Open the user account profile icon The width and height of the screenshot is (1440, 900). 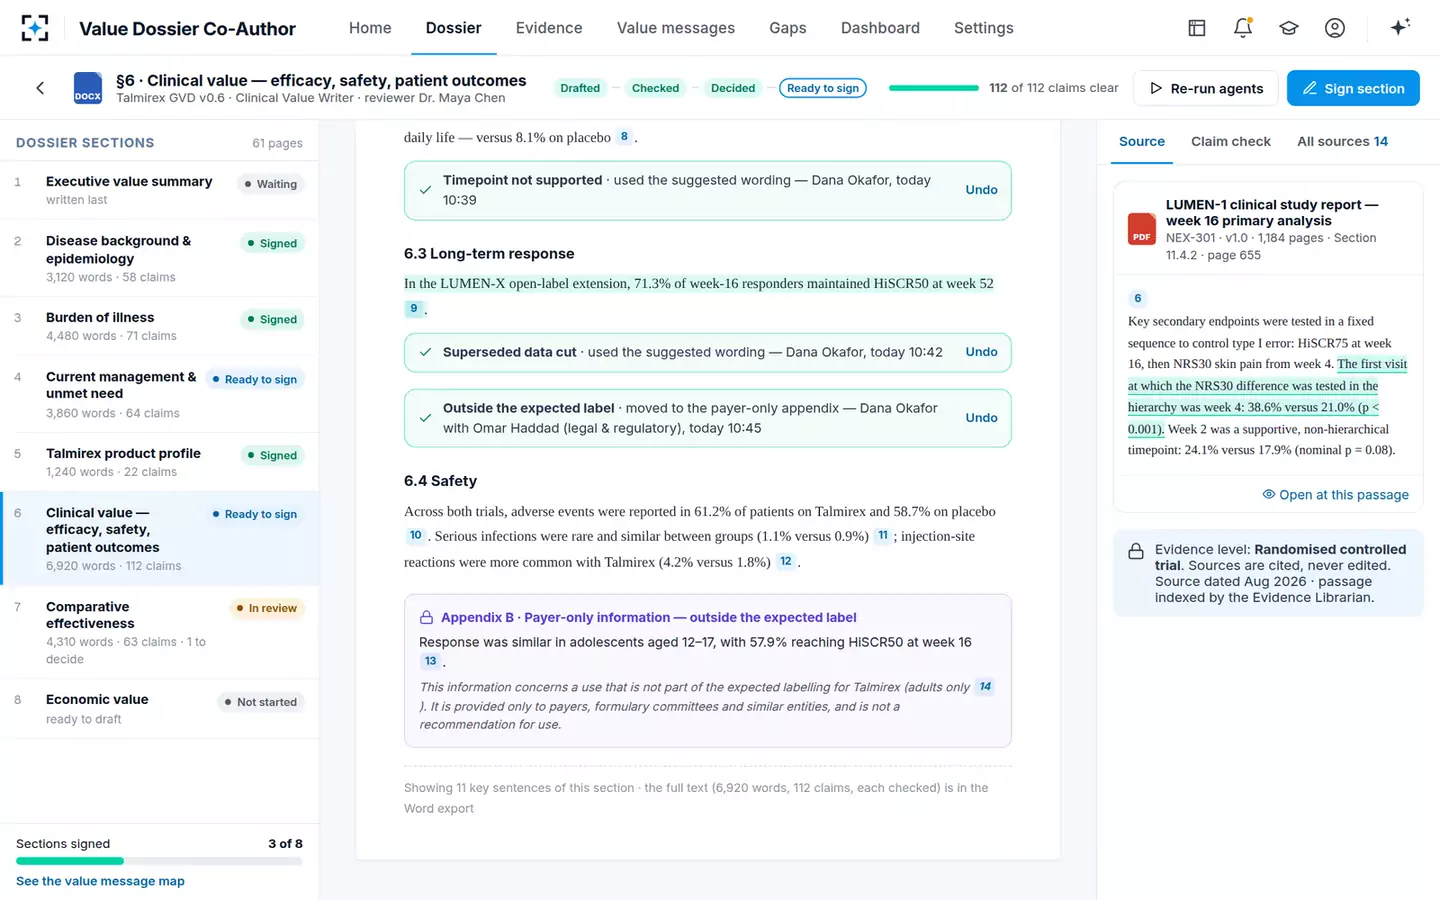pos(1335,28)
